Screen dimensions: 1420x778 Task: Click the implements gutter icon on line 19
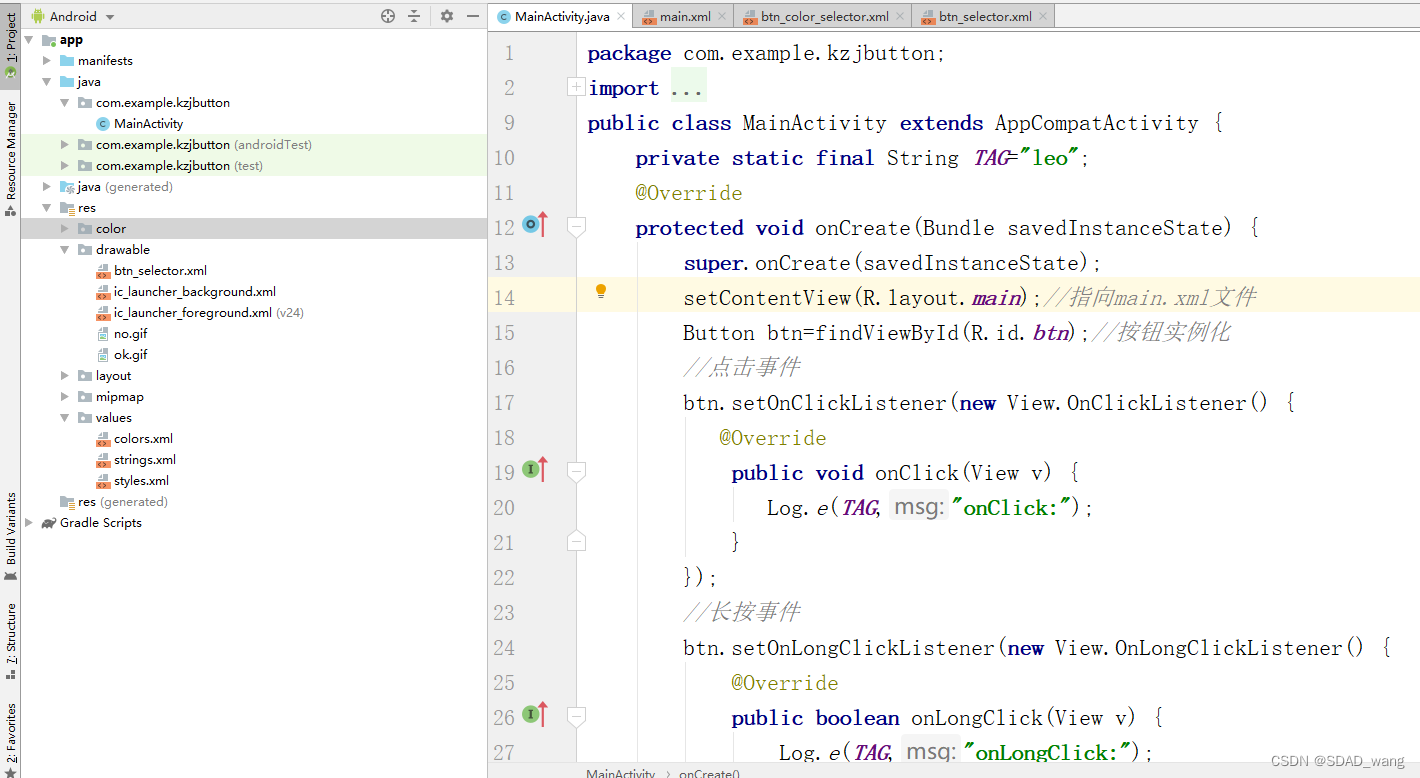click(535, 470)
